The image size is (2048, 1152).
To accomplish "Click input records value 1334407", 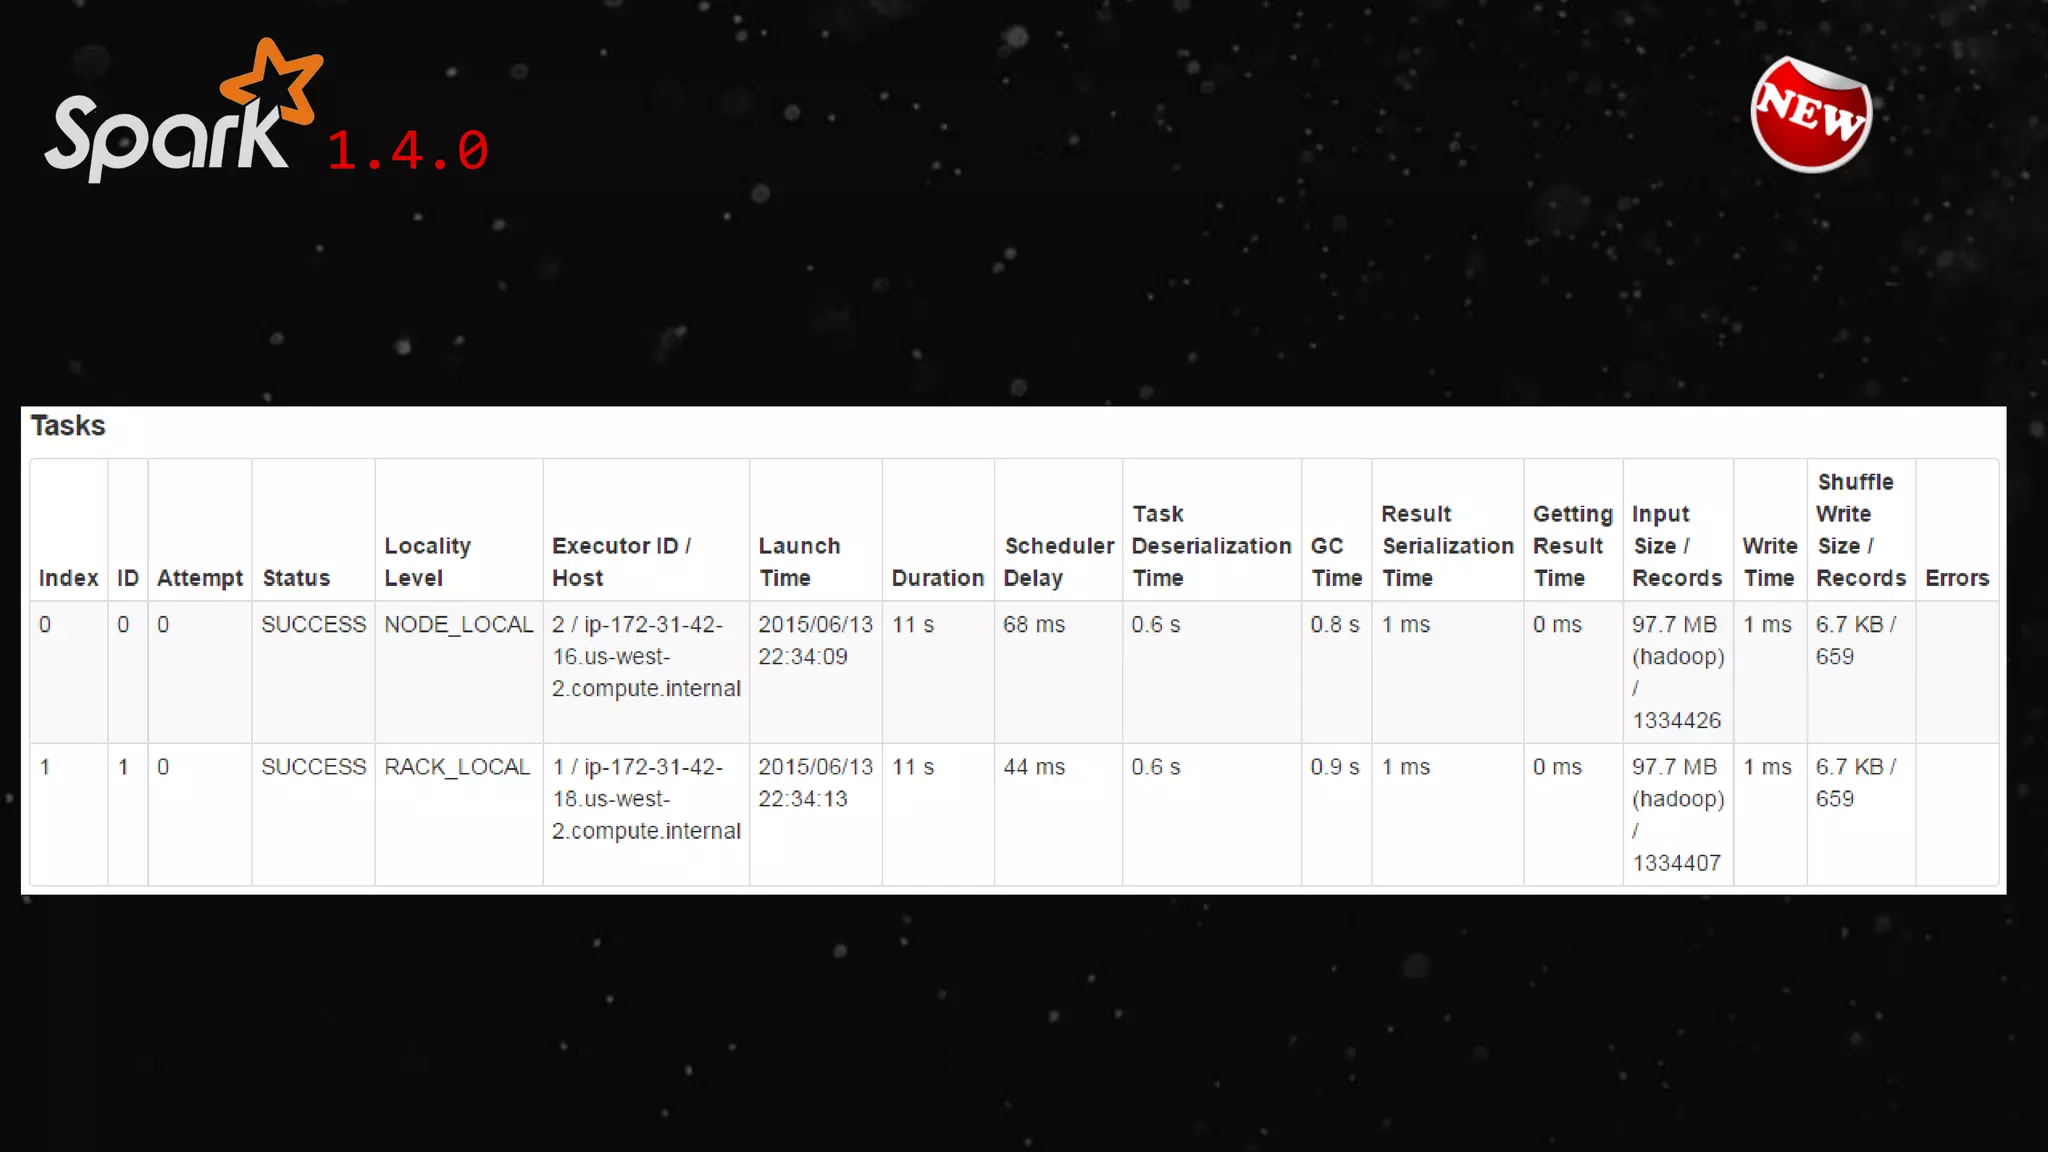I will (1676, 863).
